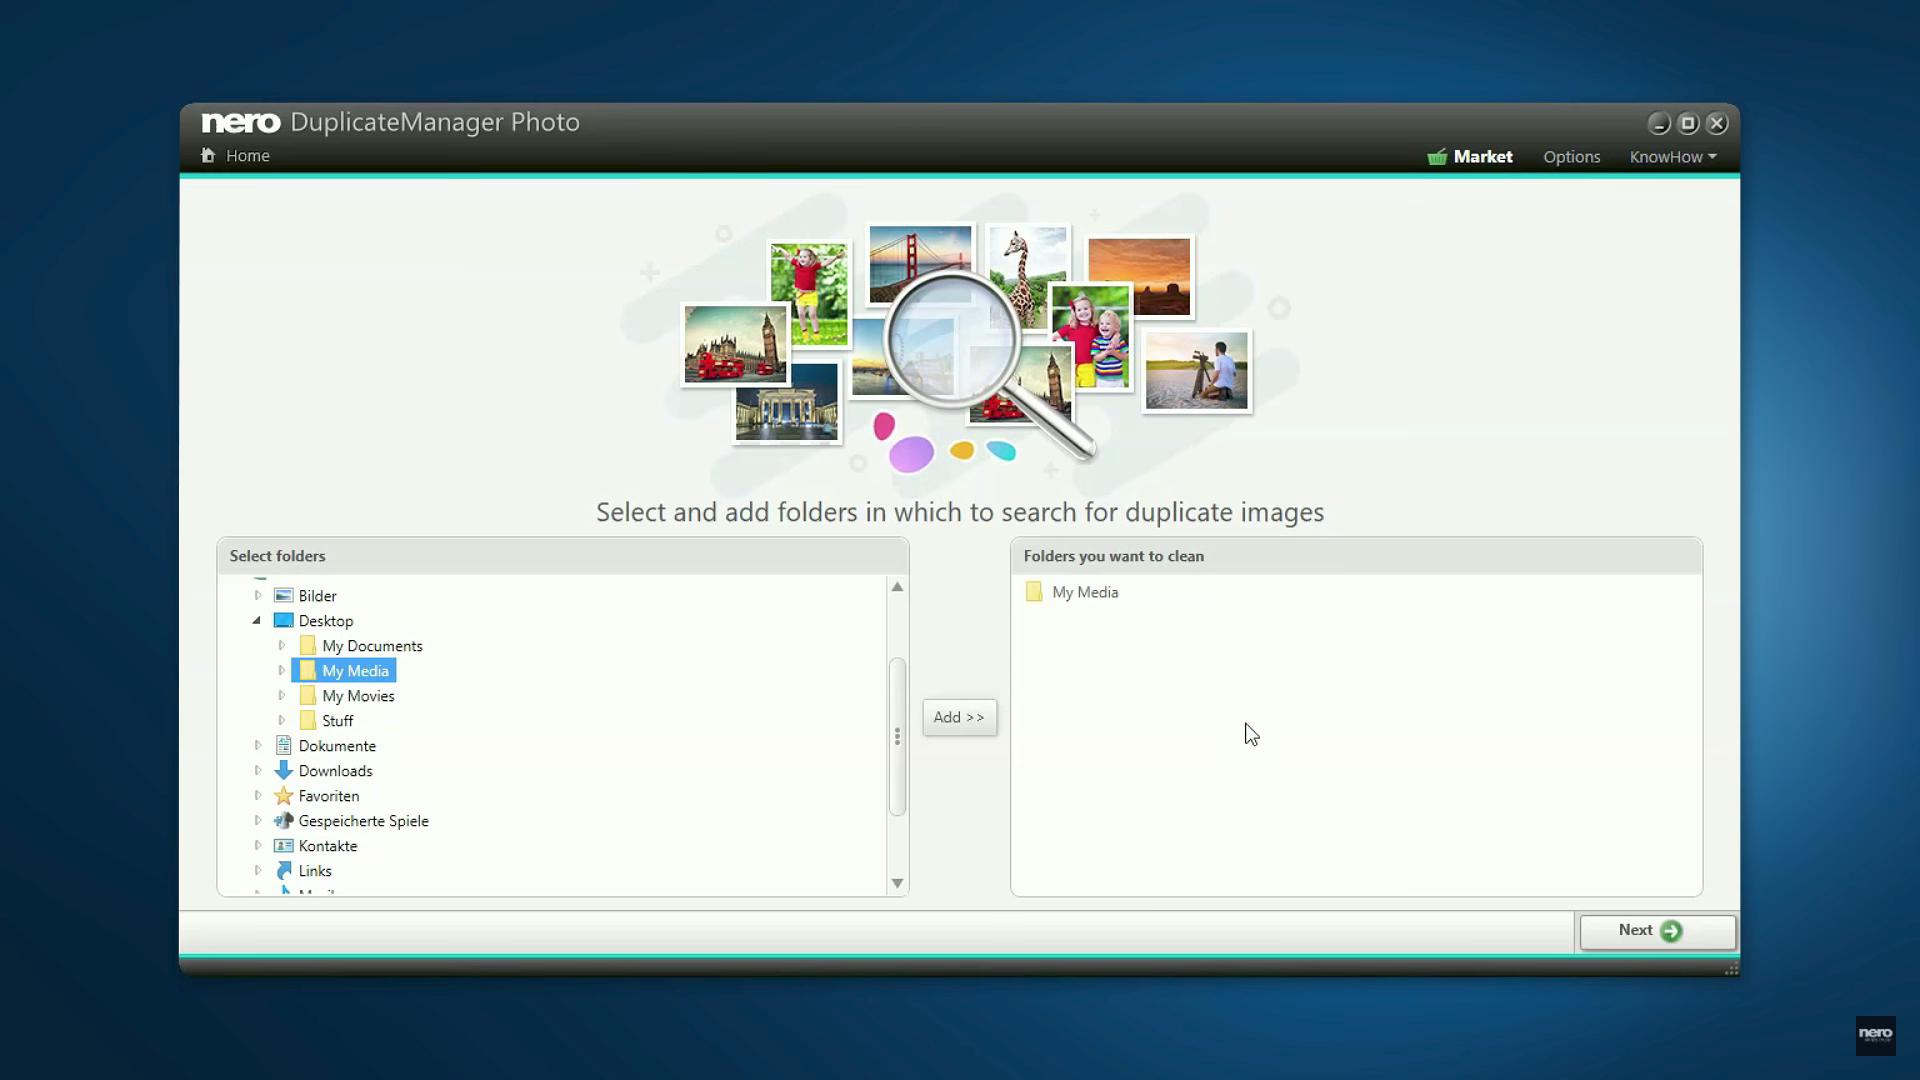Select the Desktop folder label
Image resolution: width=1920 pixels, height=1080 pixels.
click(326, 621)
